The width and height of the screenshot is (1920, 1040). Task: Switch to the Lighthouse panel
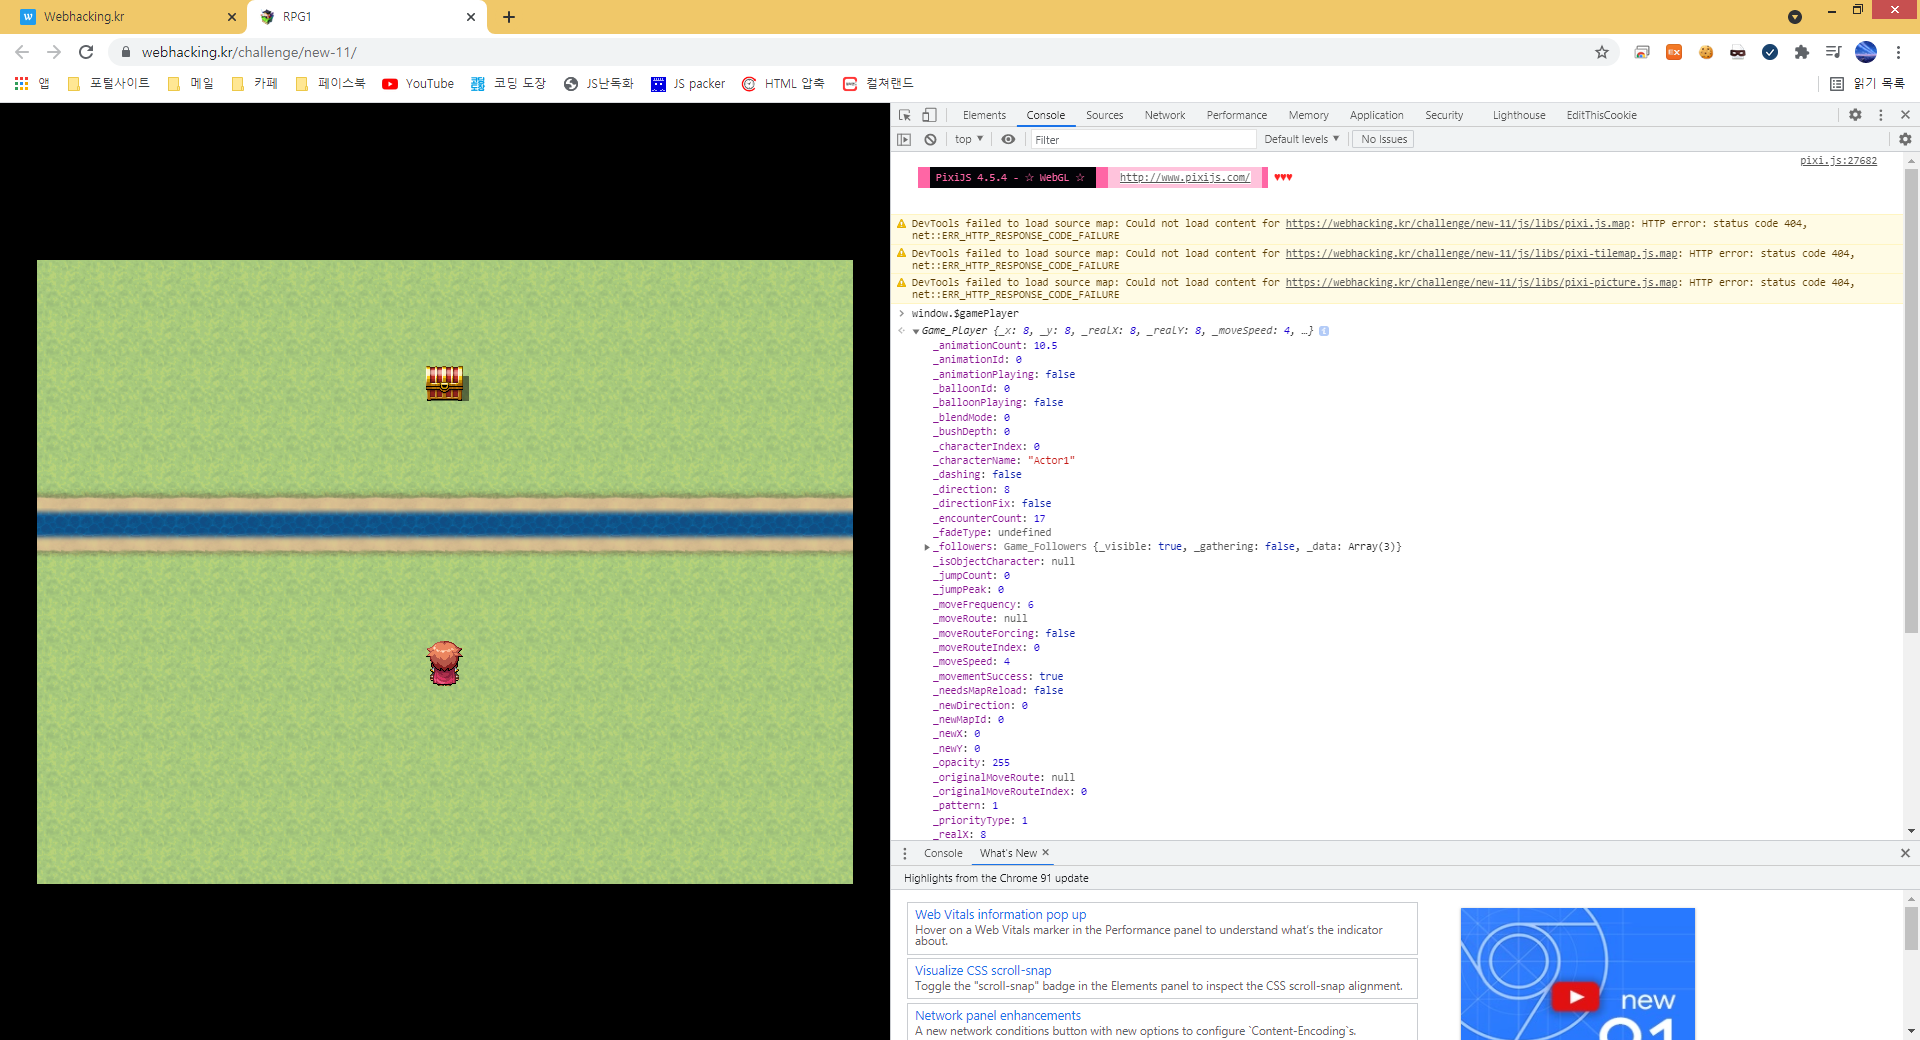tap(1519, 115)
